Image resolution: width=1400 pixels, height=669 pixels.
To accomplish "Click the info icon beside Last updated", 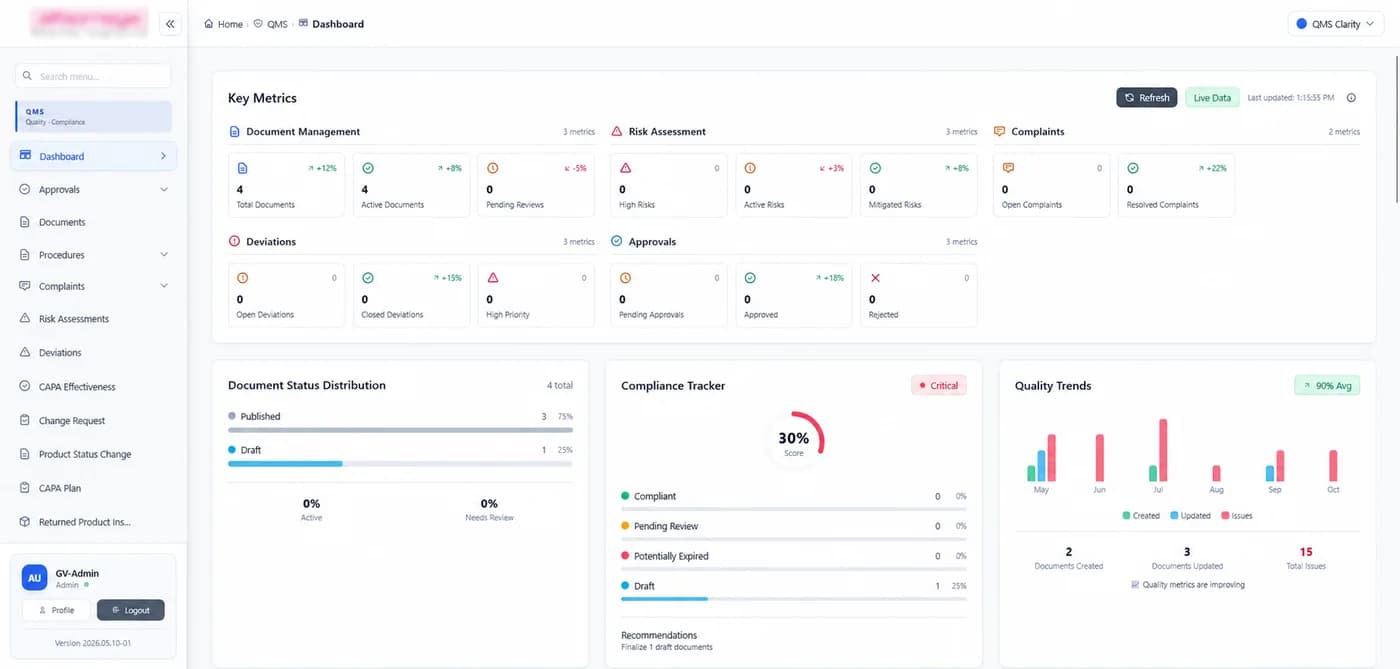I will (1351, 98).
